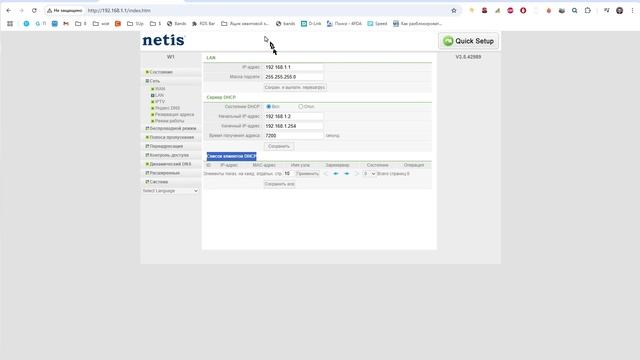Click the magnifier extension icon in toolbar
The width and height of the screenshot is (640, 360).
[575, 11]
